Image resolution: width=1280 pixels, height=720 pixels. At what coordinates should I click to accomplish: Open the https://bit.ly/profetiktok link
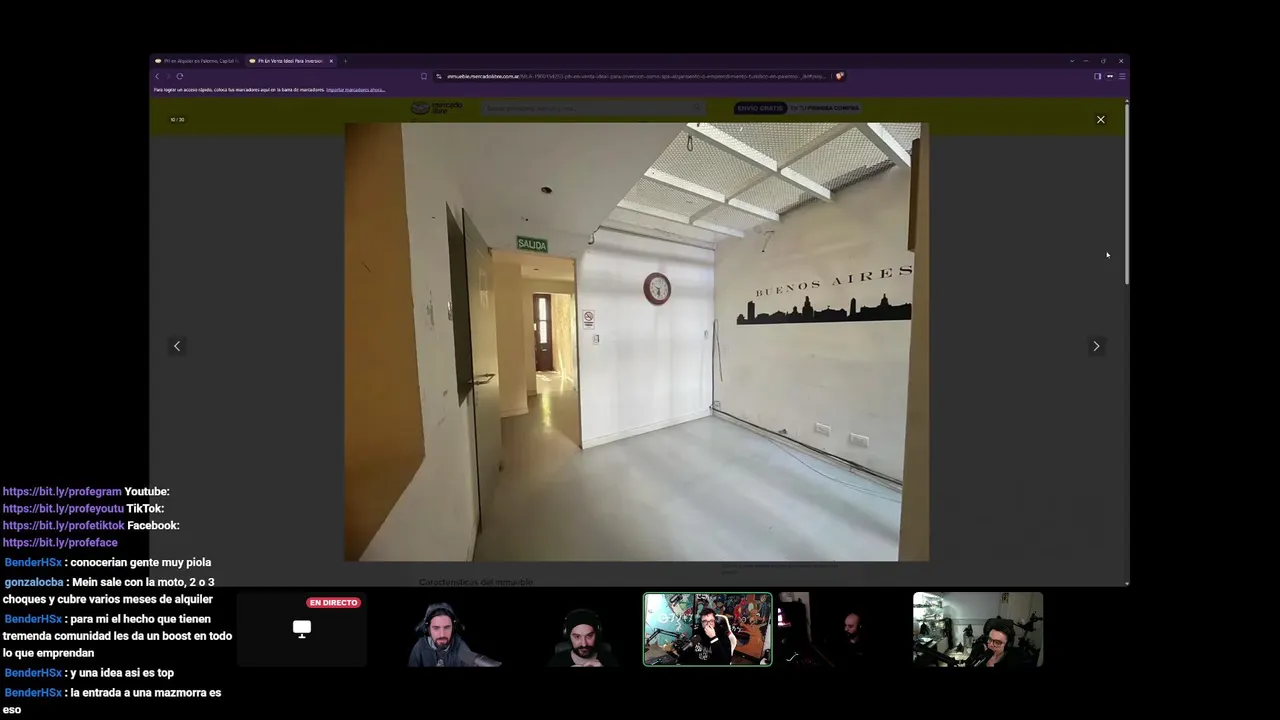click(x=63, y=526)
